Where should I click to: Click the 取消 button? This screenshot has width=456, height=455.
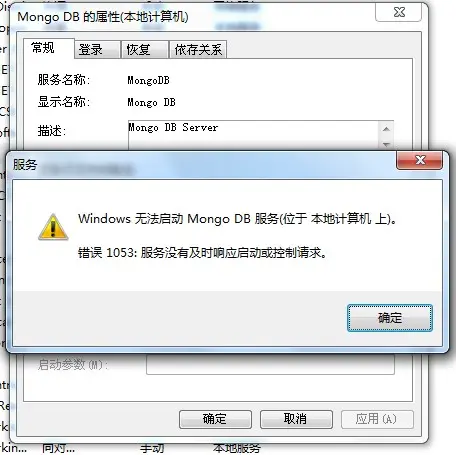(x=296, y=419)
